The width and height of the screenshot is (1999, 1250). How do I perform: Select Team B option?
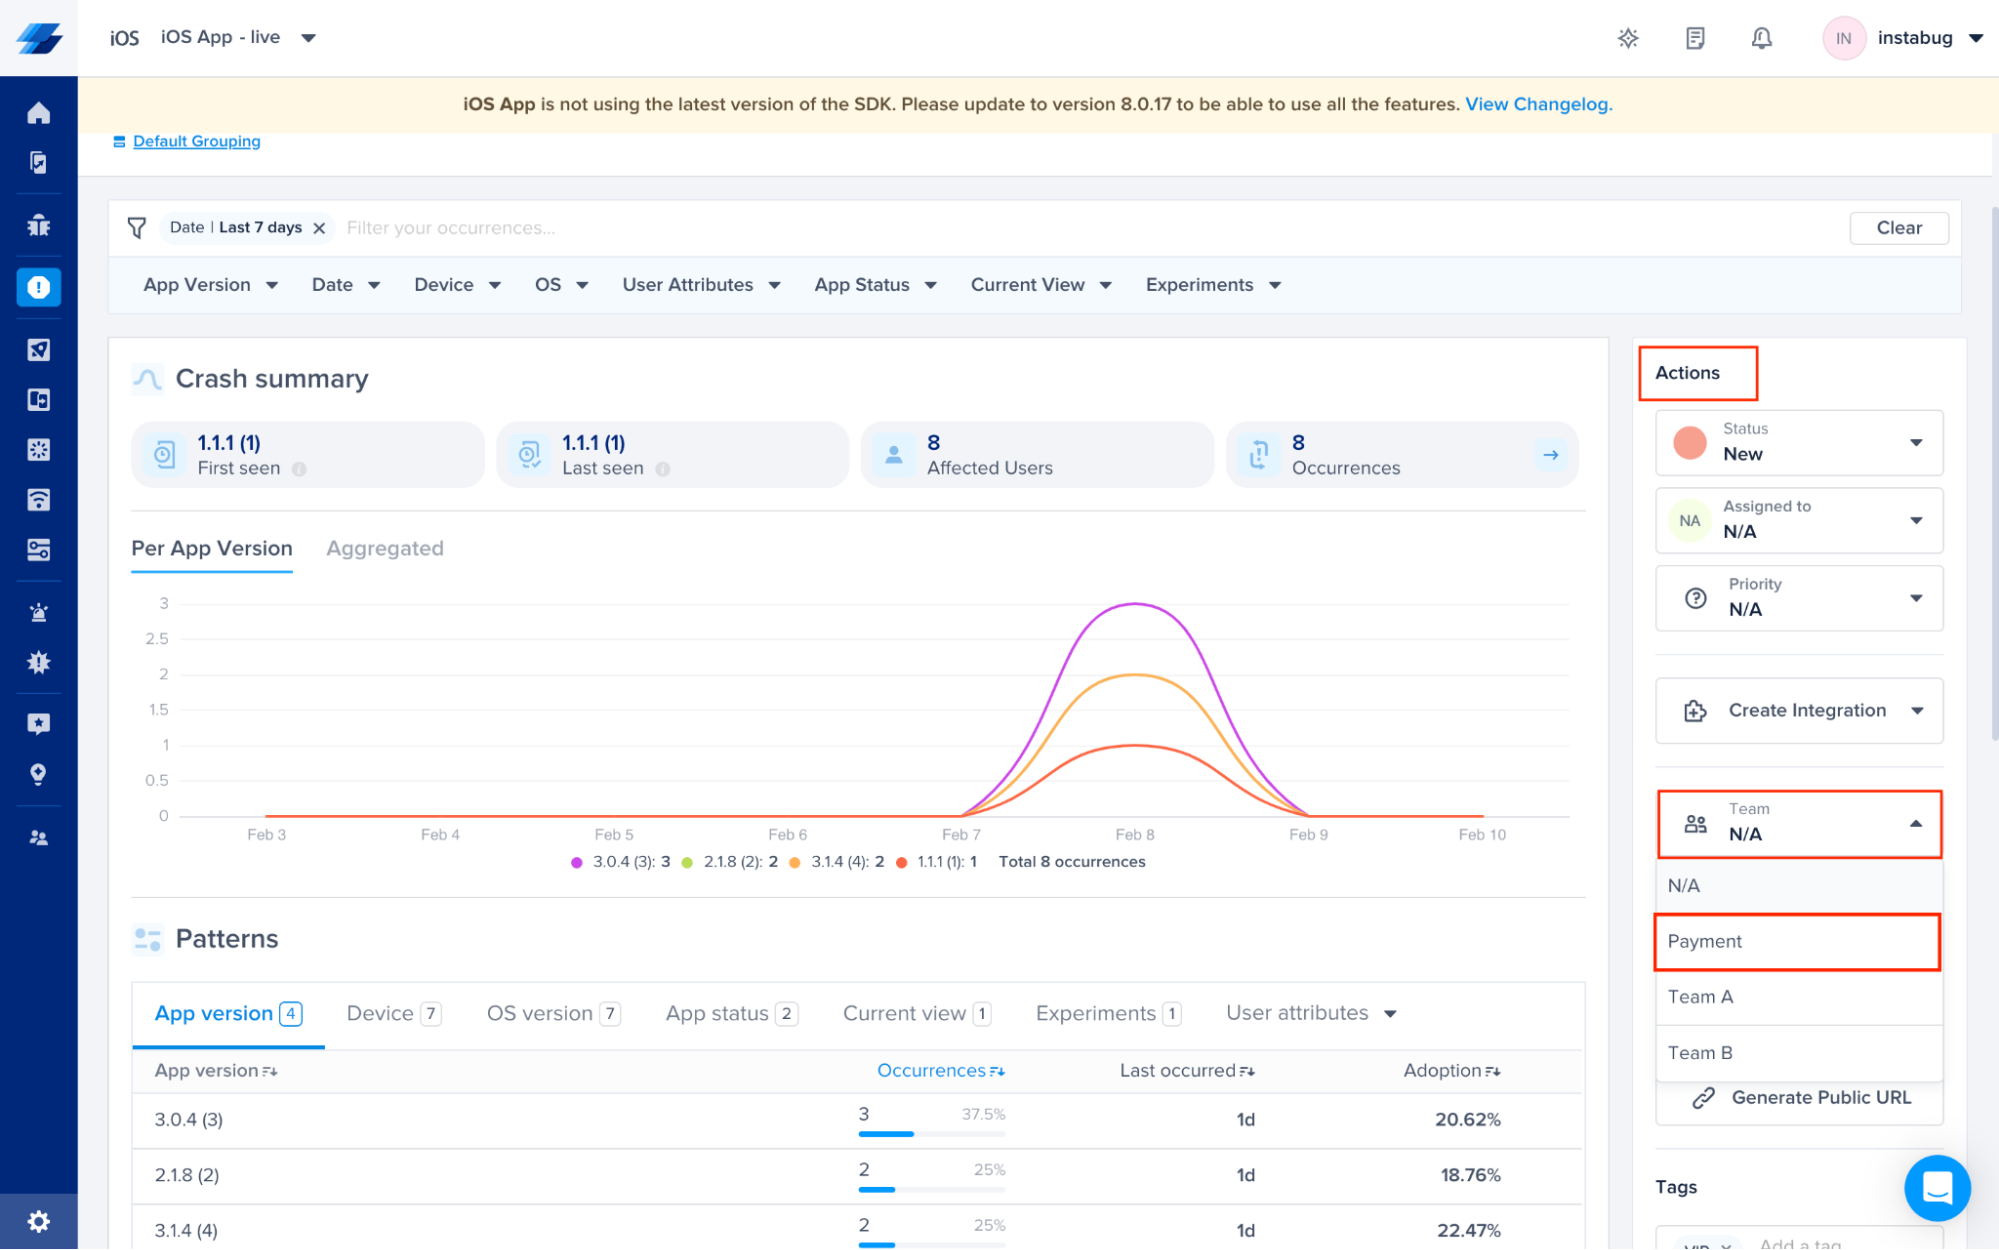pyautogui.click(x=1798, y=1053)
